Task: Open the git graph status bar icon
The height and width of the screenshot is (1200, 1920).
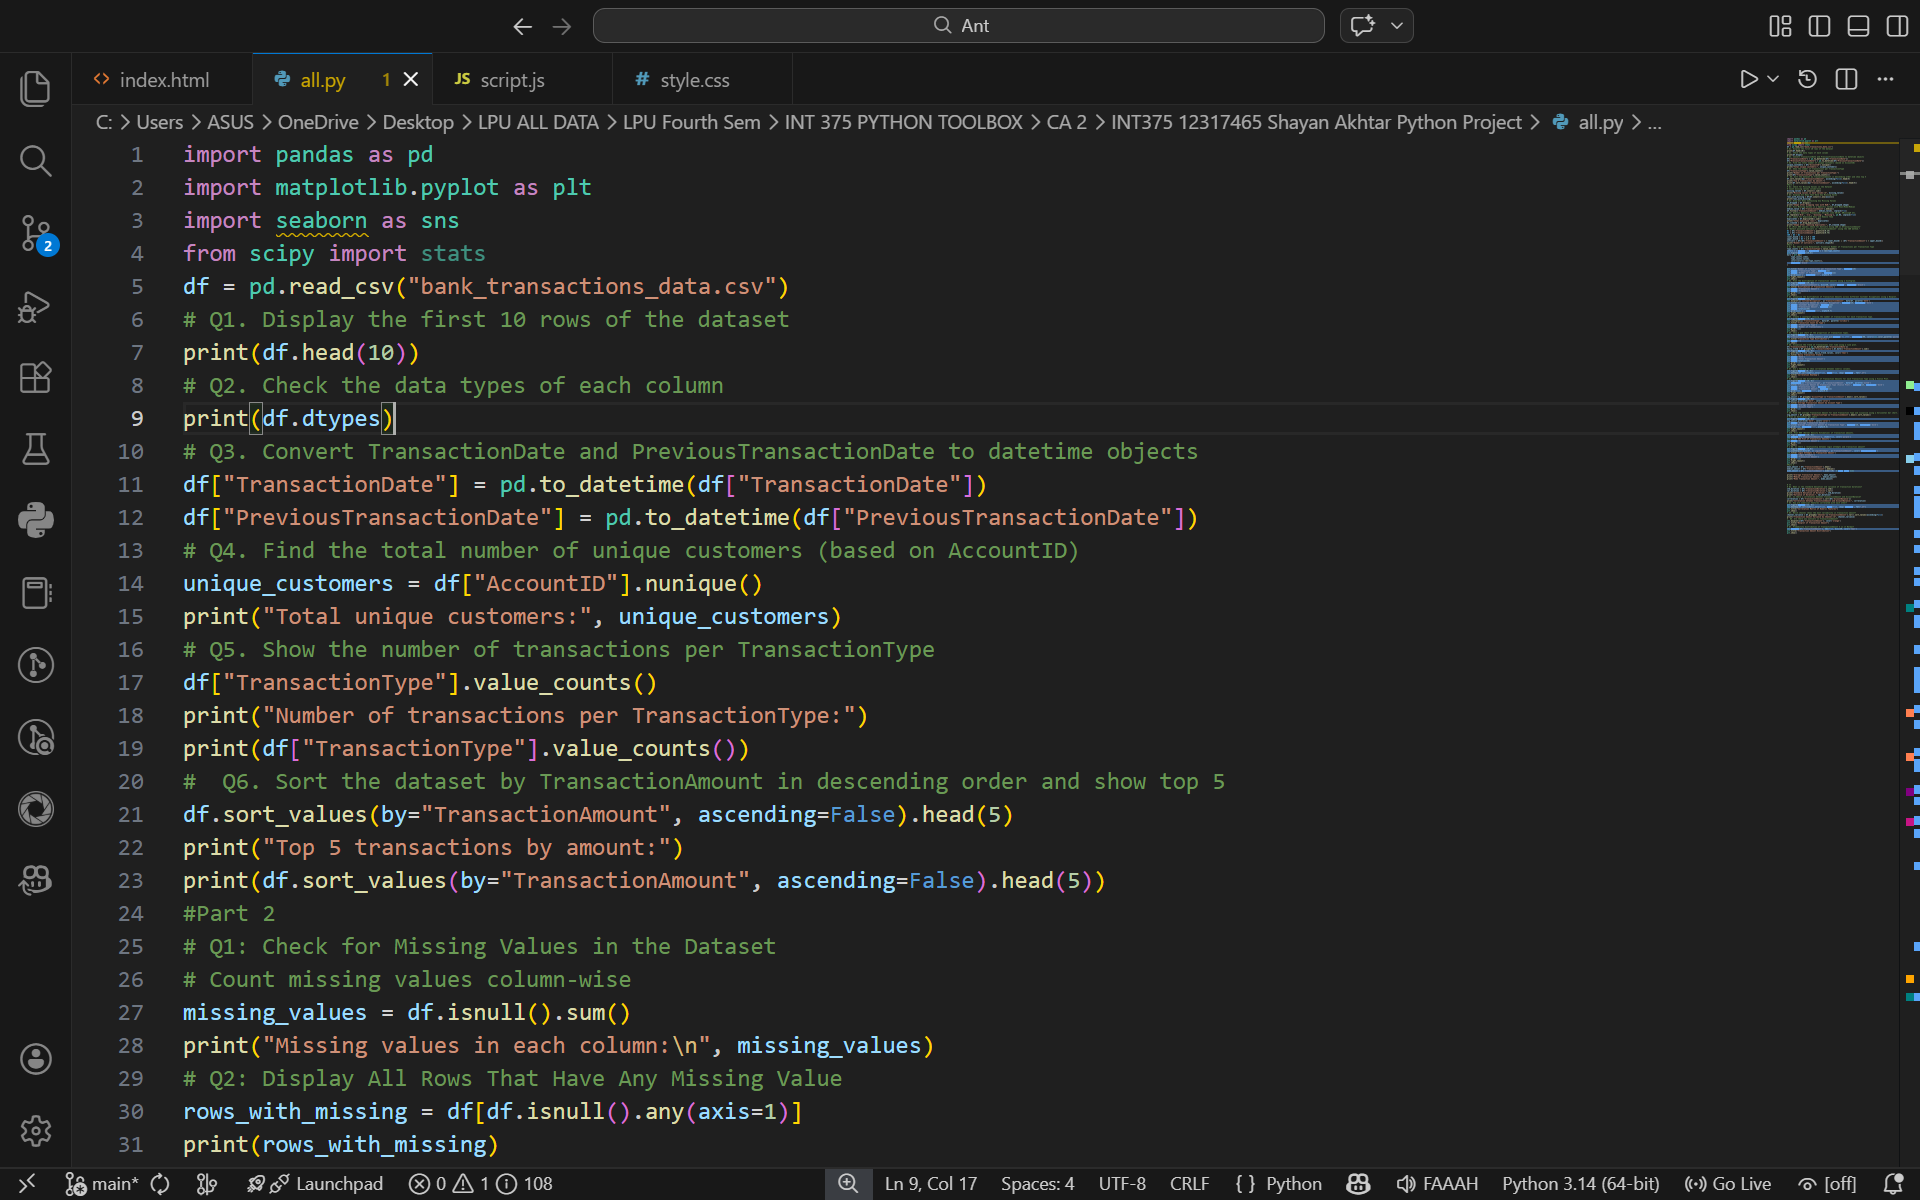Action: [x=207, y=1184]
